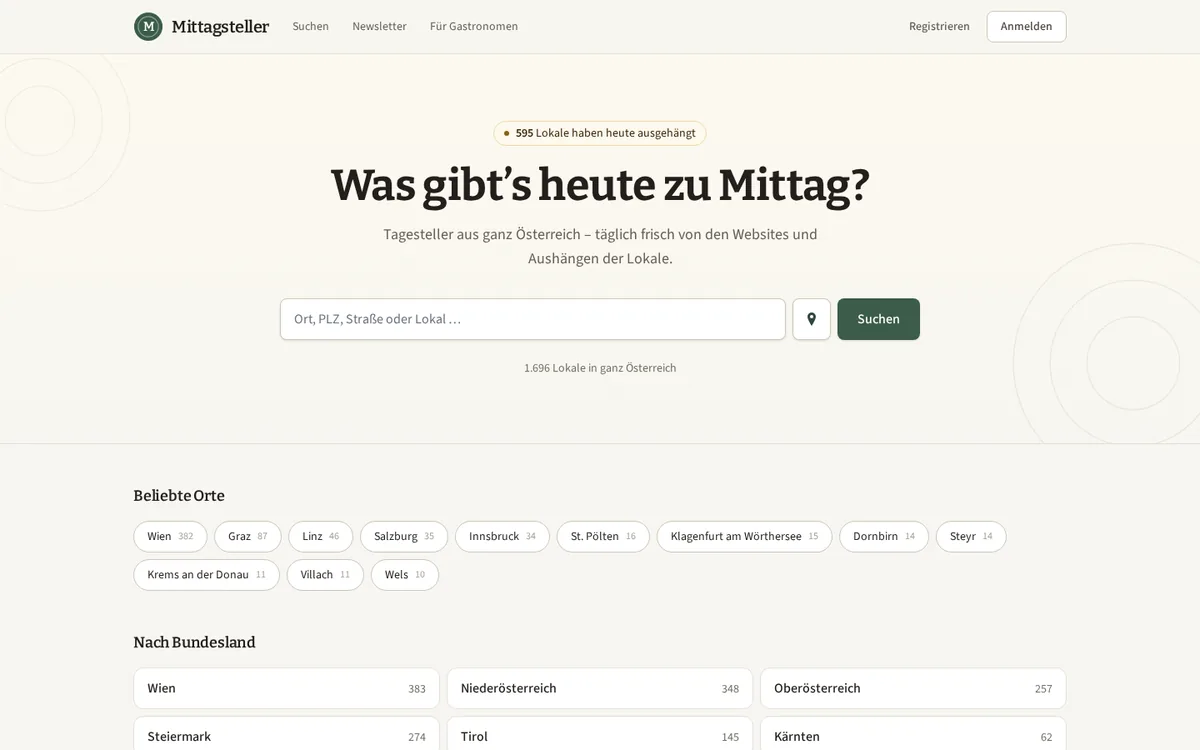The image size is (1200, 750).
Task: Click the Mittagsteller M logo icon
Action: 148,27
